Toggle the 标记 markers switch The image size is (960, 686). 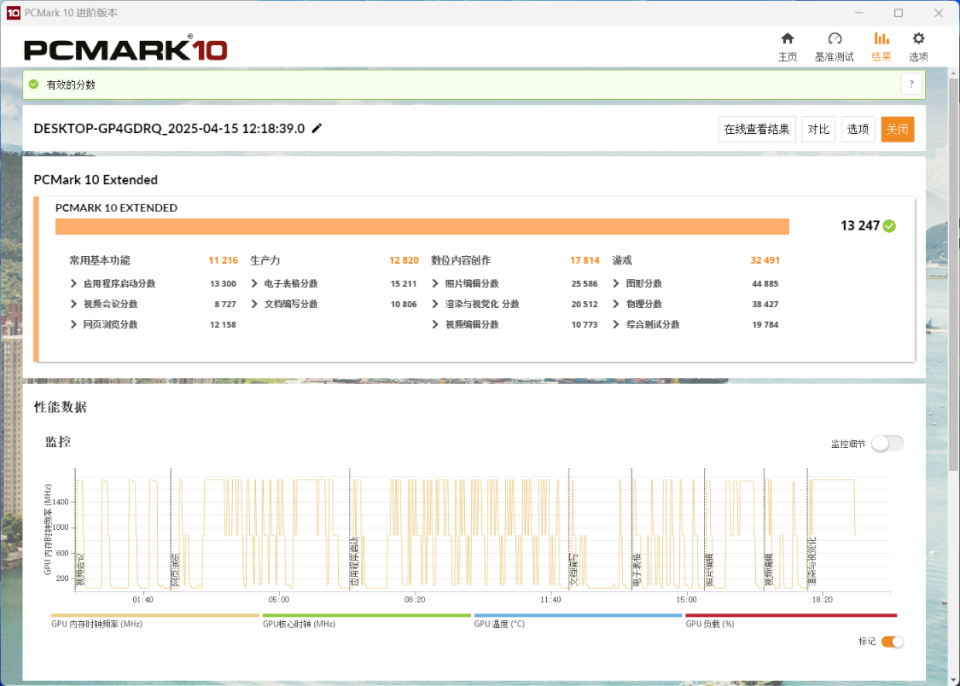pyautogui.click(x=892, y=641)
